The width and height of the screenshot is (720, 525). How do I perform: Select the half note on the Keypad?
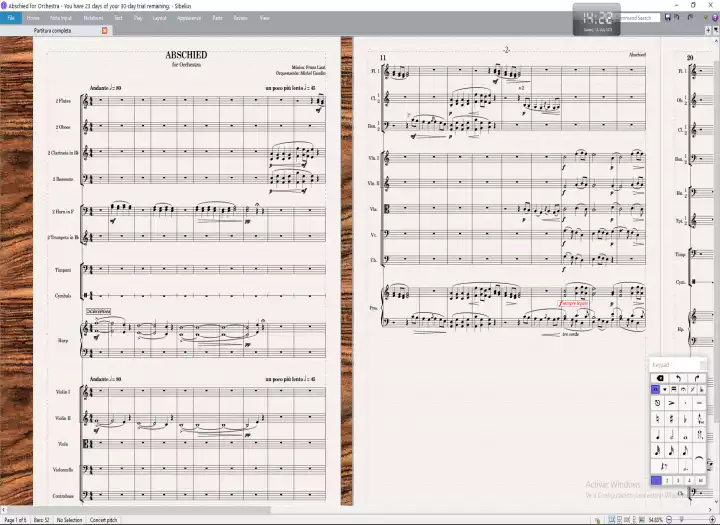672,434
